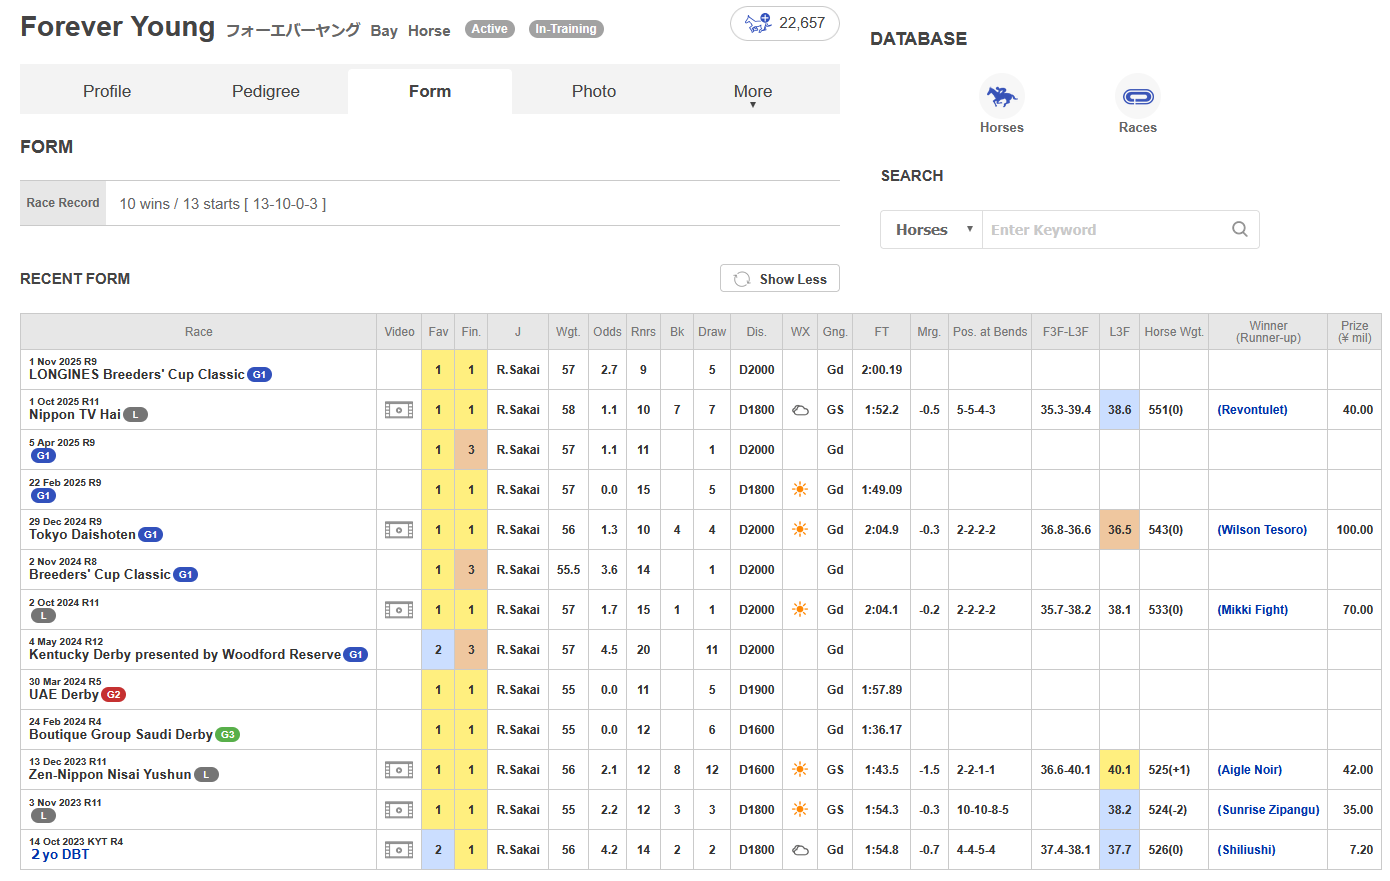Click the magnifier search icon
Screen dimensions: 1390x881
coord(1240,229)
